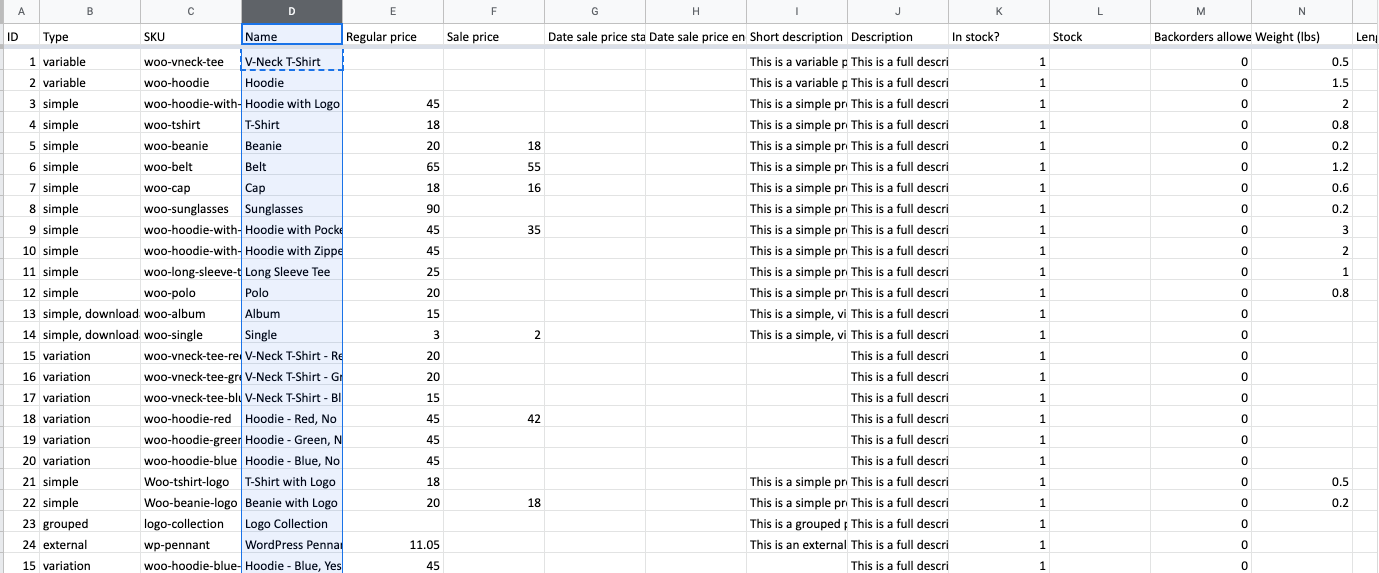Select column D header
The width and height of the screenshot is (1379, 573).
tap(291, 11)
